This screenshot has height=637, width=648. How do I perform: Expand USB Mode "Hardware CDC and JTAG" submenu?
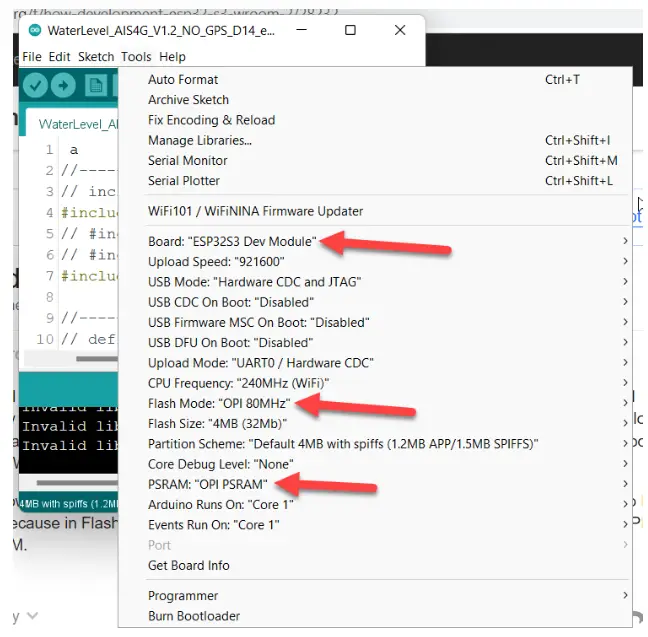point(375,282)
